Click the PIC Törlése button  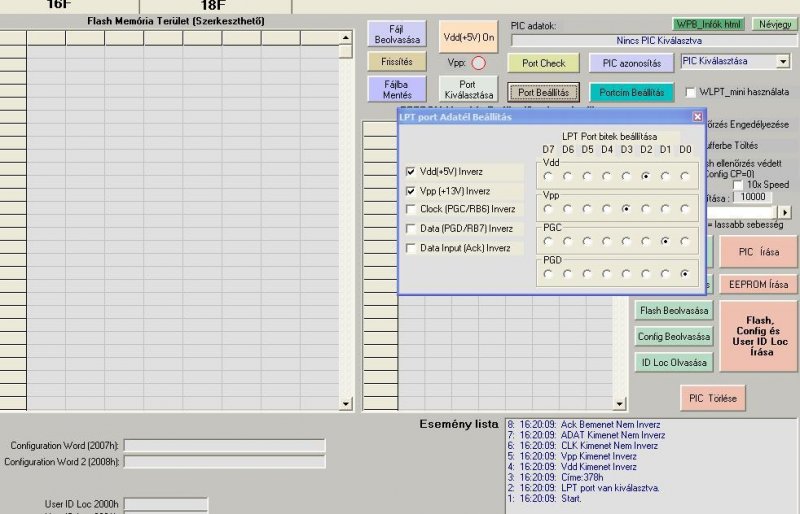(712, 398)
